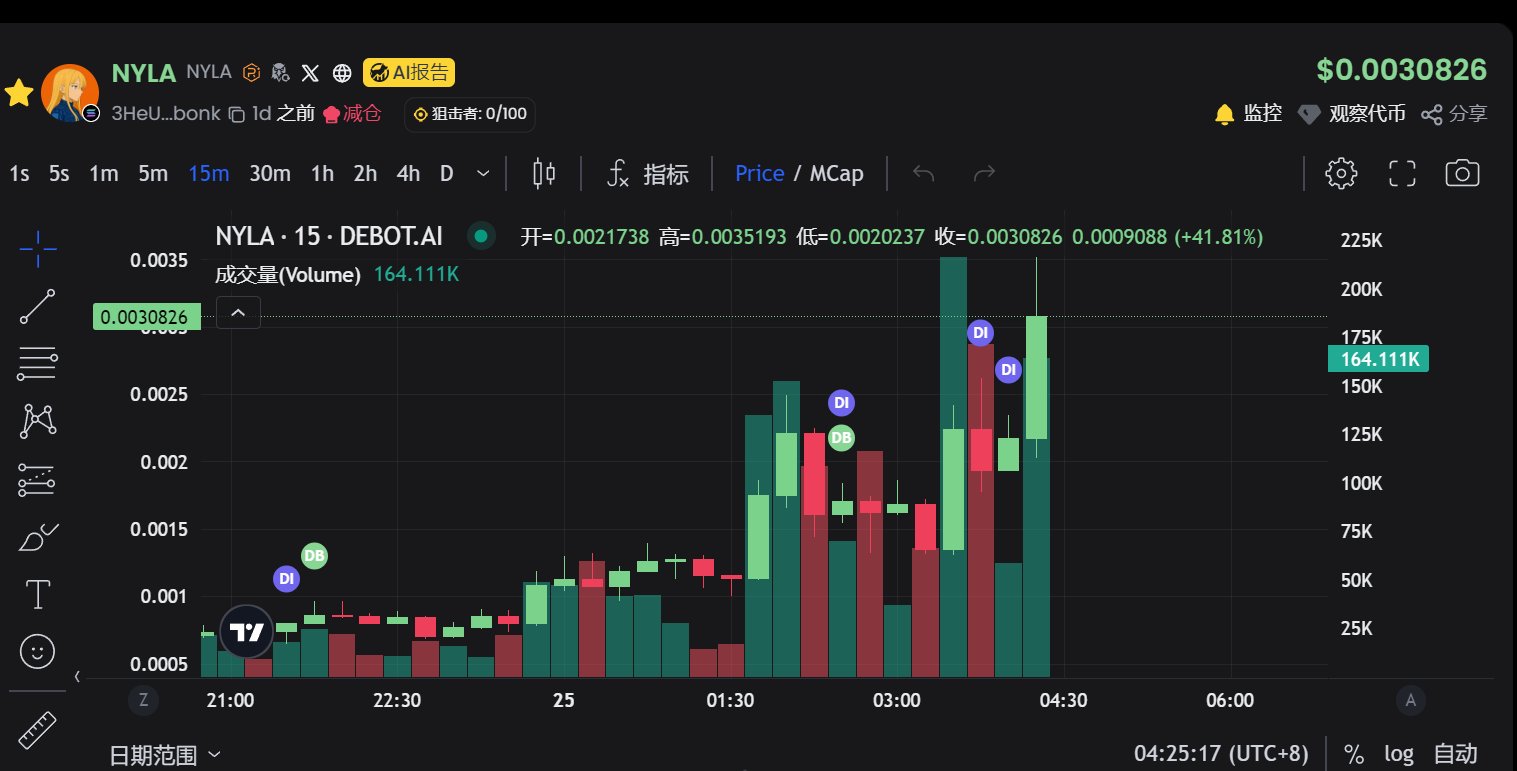Viewport: 1517px width, 771px height.
Task: Click the 0.0030826 current price label
Action: 146,317
